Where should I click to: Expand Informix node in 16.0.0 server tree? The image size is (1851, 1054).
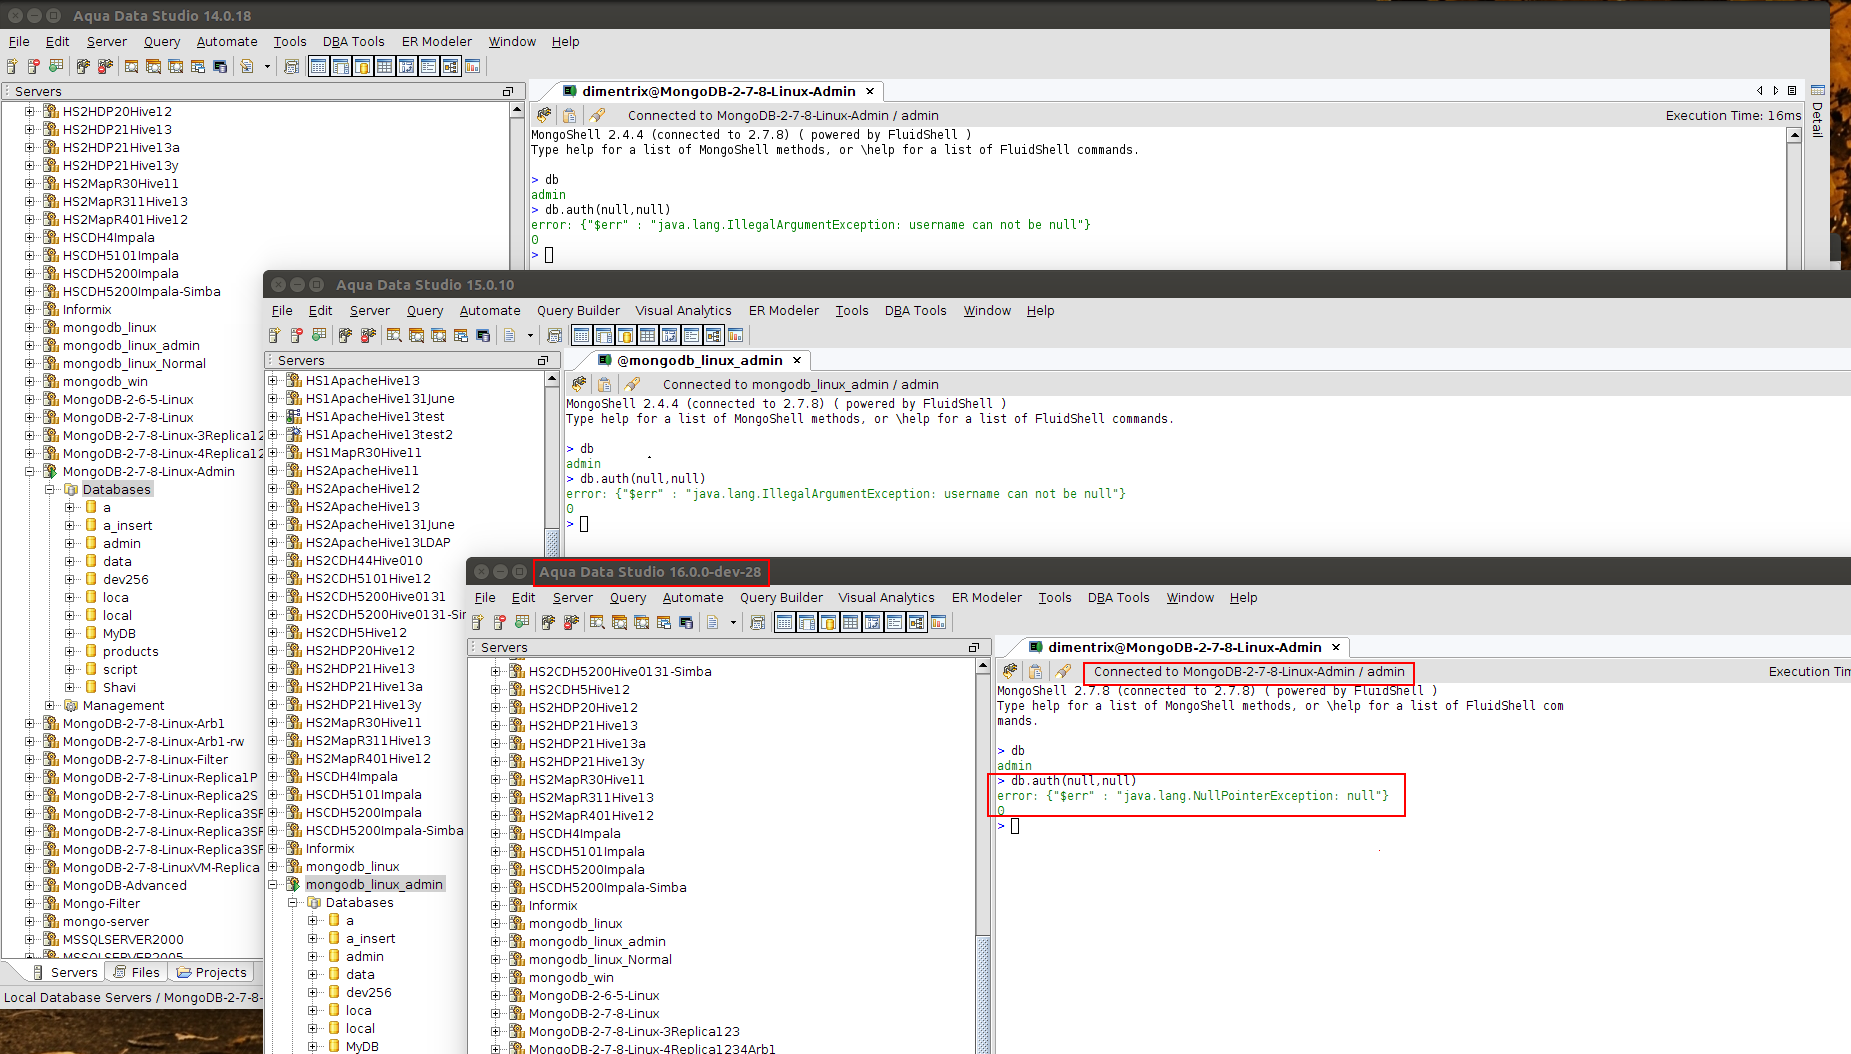(x=496, y=906)
